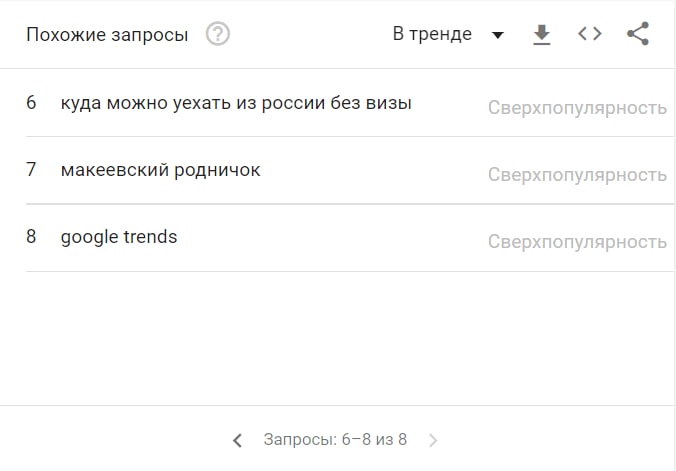
Task: Open the google trends query
Action: point(119,237)
